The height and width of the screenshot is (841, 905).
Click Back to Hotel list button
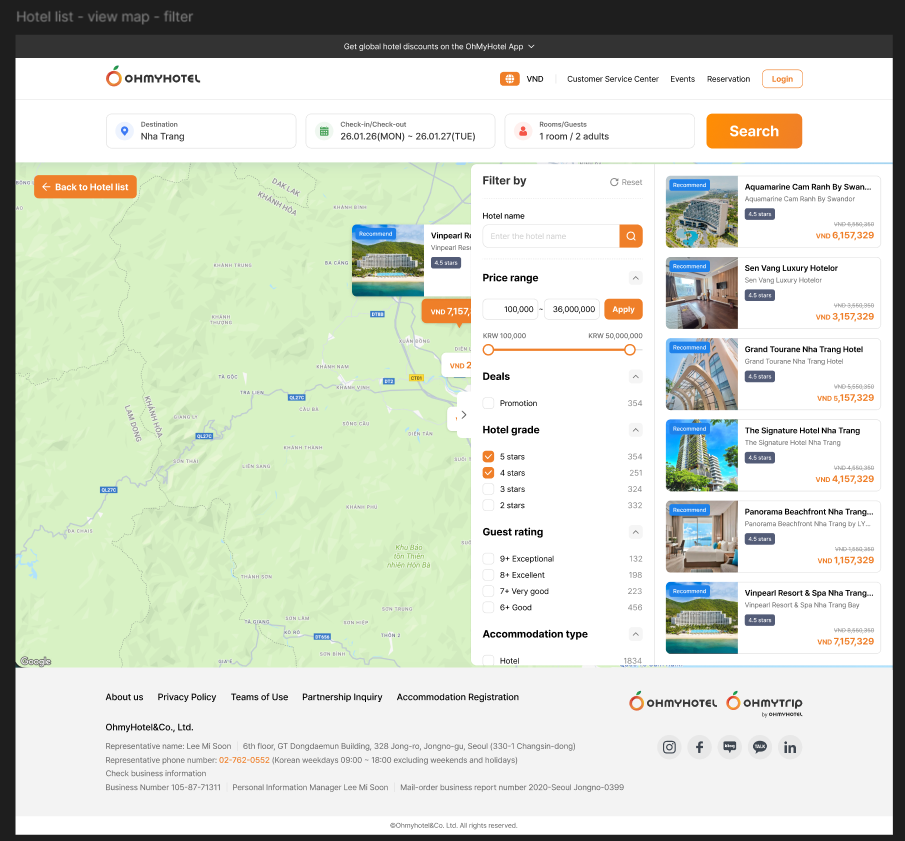pos(85,187)
